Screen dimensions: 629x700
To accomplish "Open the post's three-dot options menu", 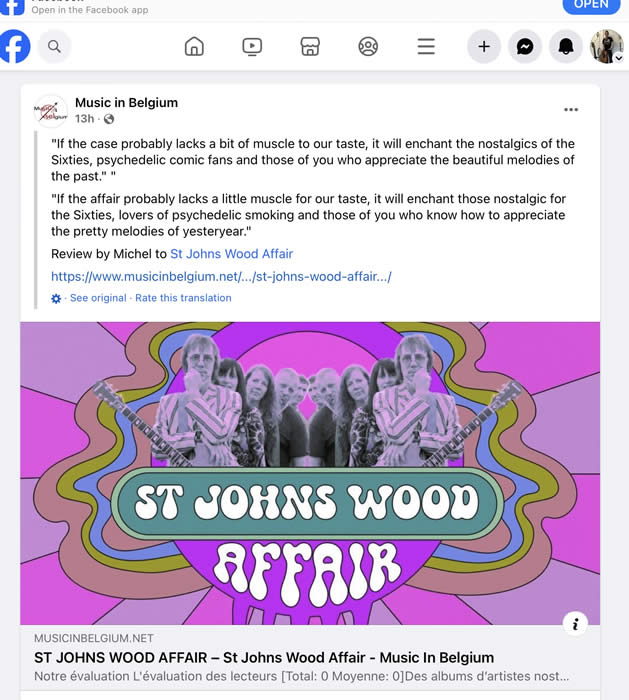I will click(x=571, y=110).
